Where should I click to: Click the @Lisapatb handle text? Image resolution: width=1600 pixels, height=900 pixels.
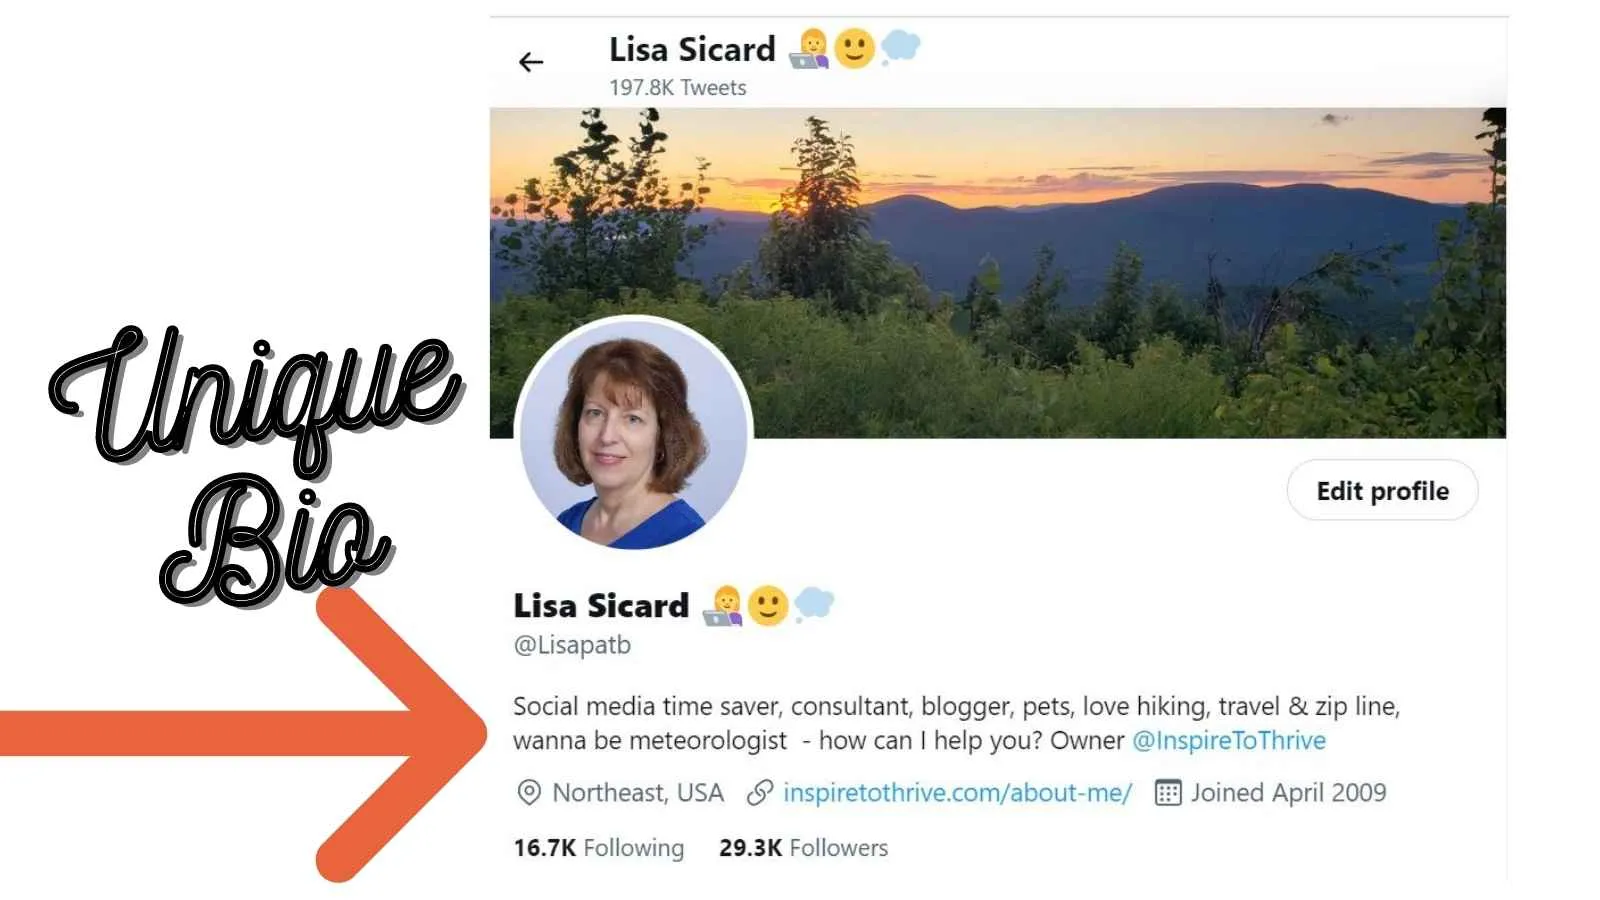pos(572,645)
